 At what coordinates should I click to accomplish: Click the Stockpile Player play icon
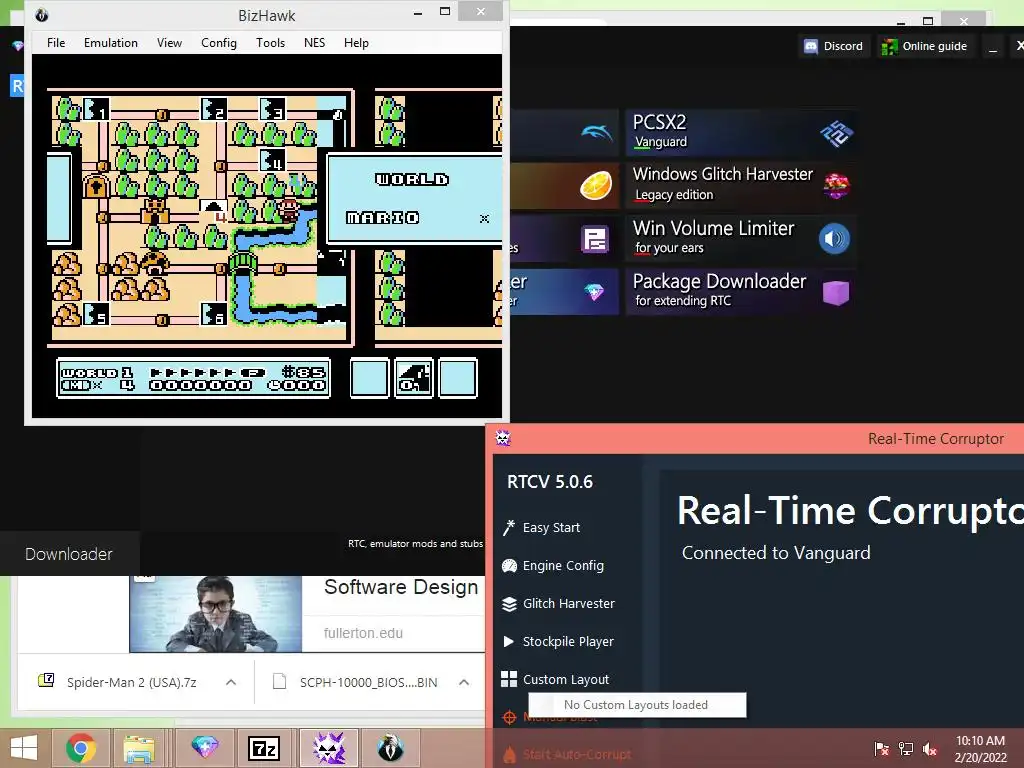[x=509, y=641]
